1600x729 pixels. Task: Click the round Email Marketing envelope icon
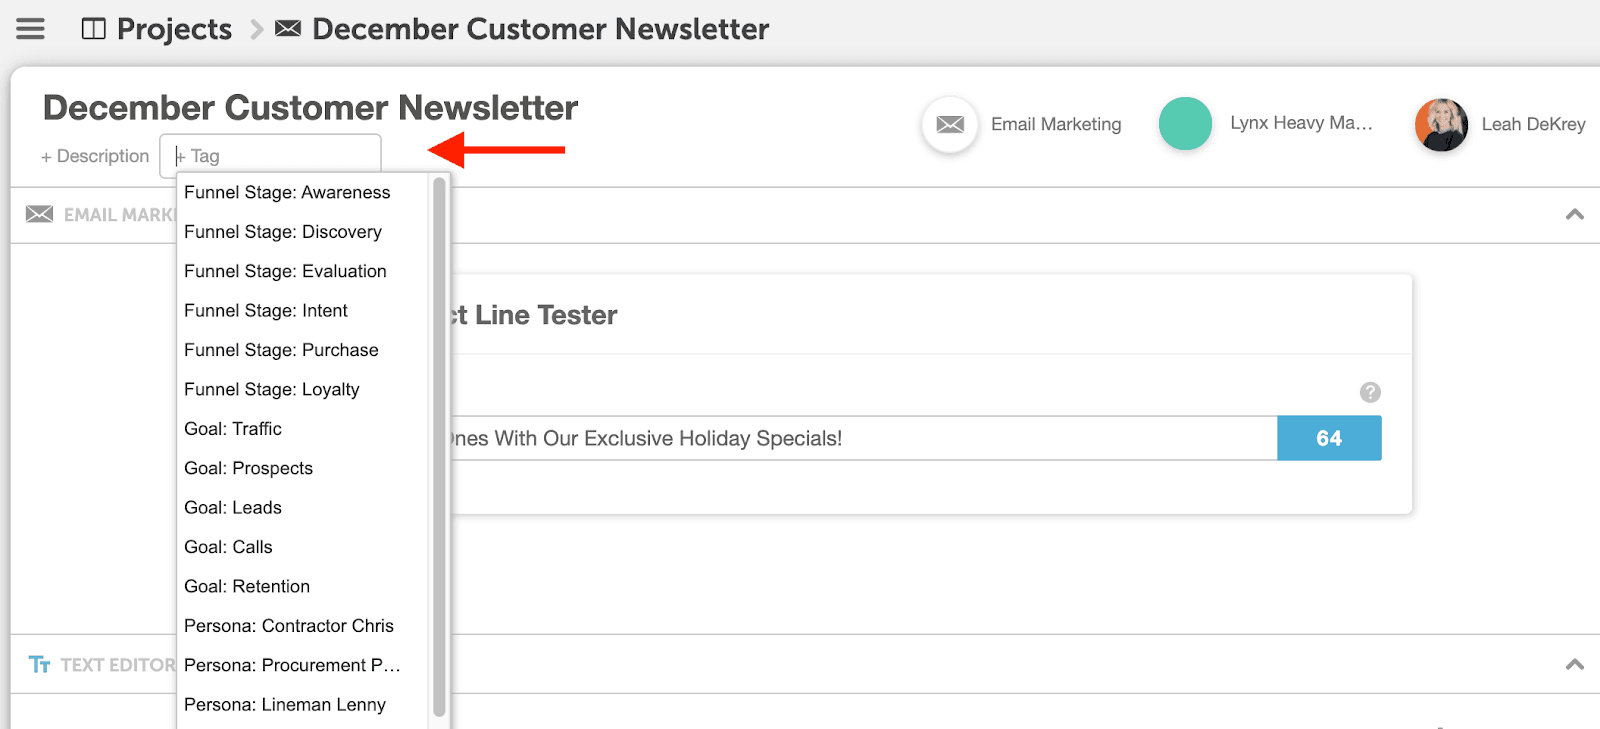pos(950,124)
